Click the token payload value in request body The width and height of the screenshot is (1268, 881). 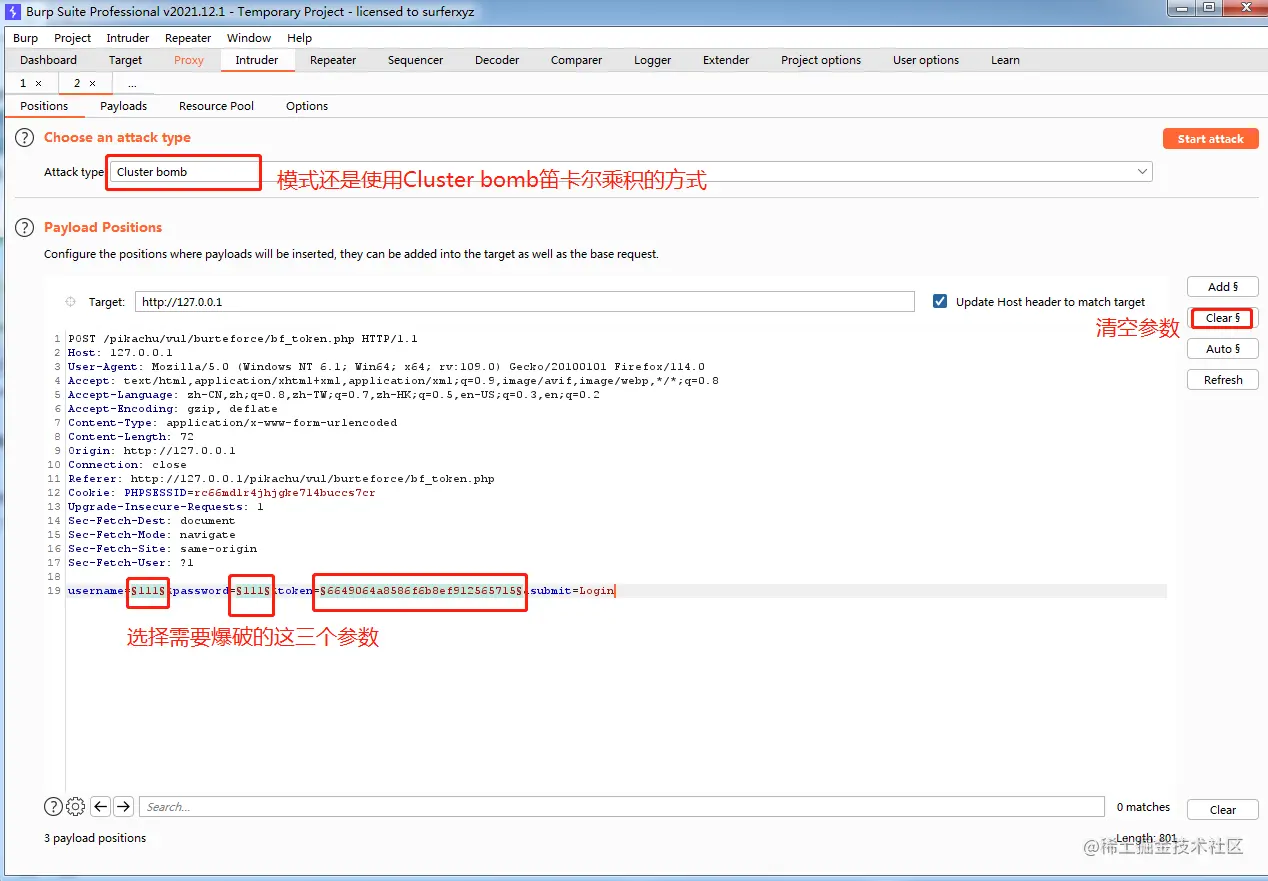click(x=420, y=591)
